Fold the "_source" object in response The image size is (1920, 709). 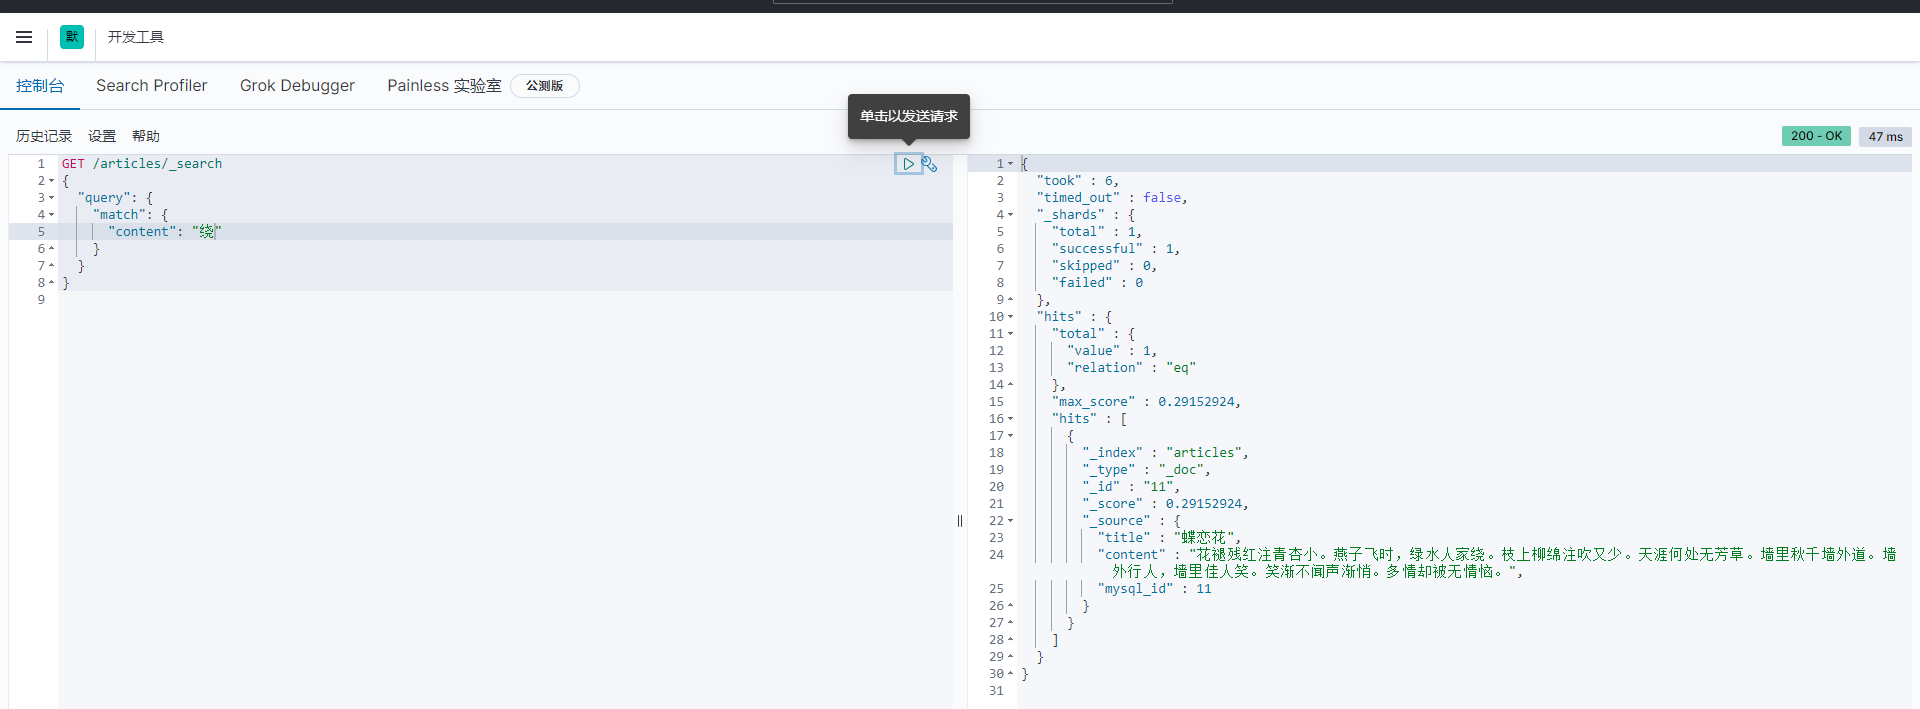click(x=1010, y=521)
